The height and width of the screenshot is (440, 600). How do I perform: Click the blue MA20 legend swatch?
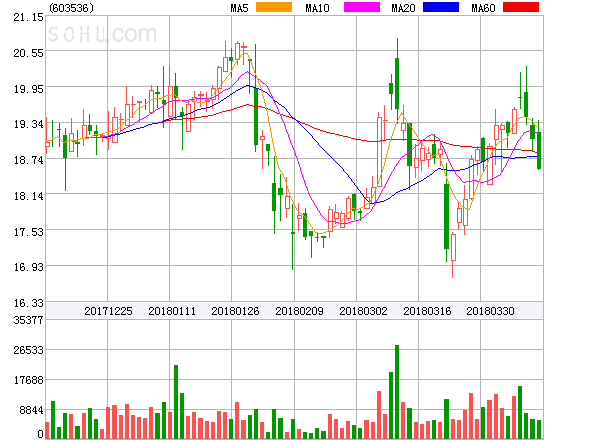(x=441, y=7)
